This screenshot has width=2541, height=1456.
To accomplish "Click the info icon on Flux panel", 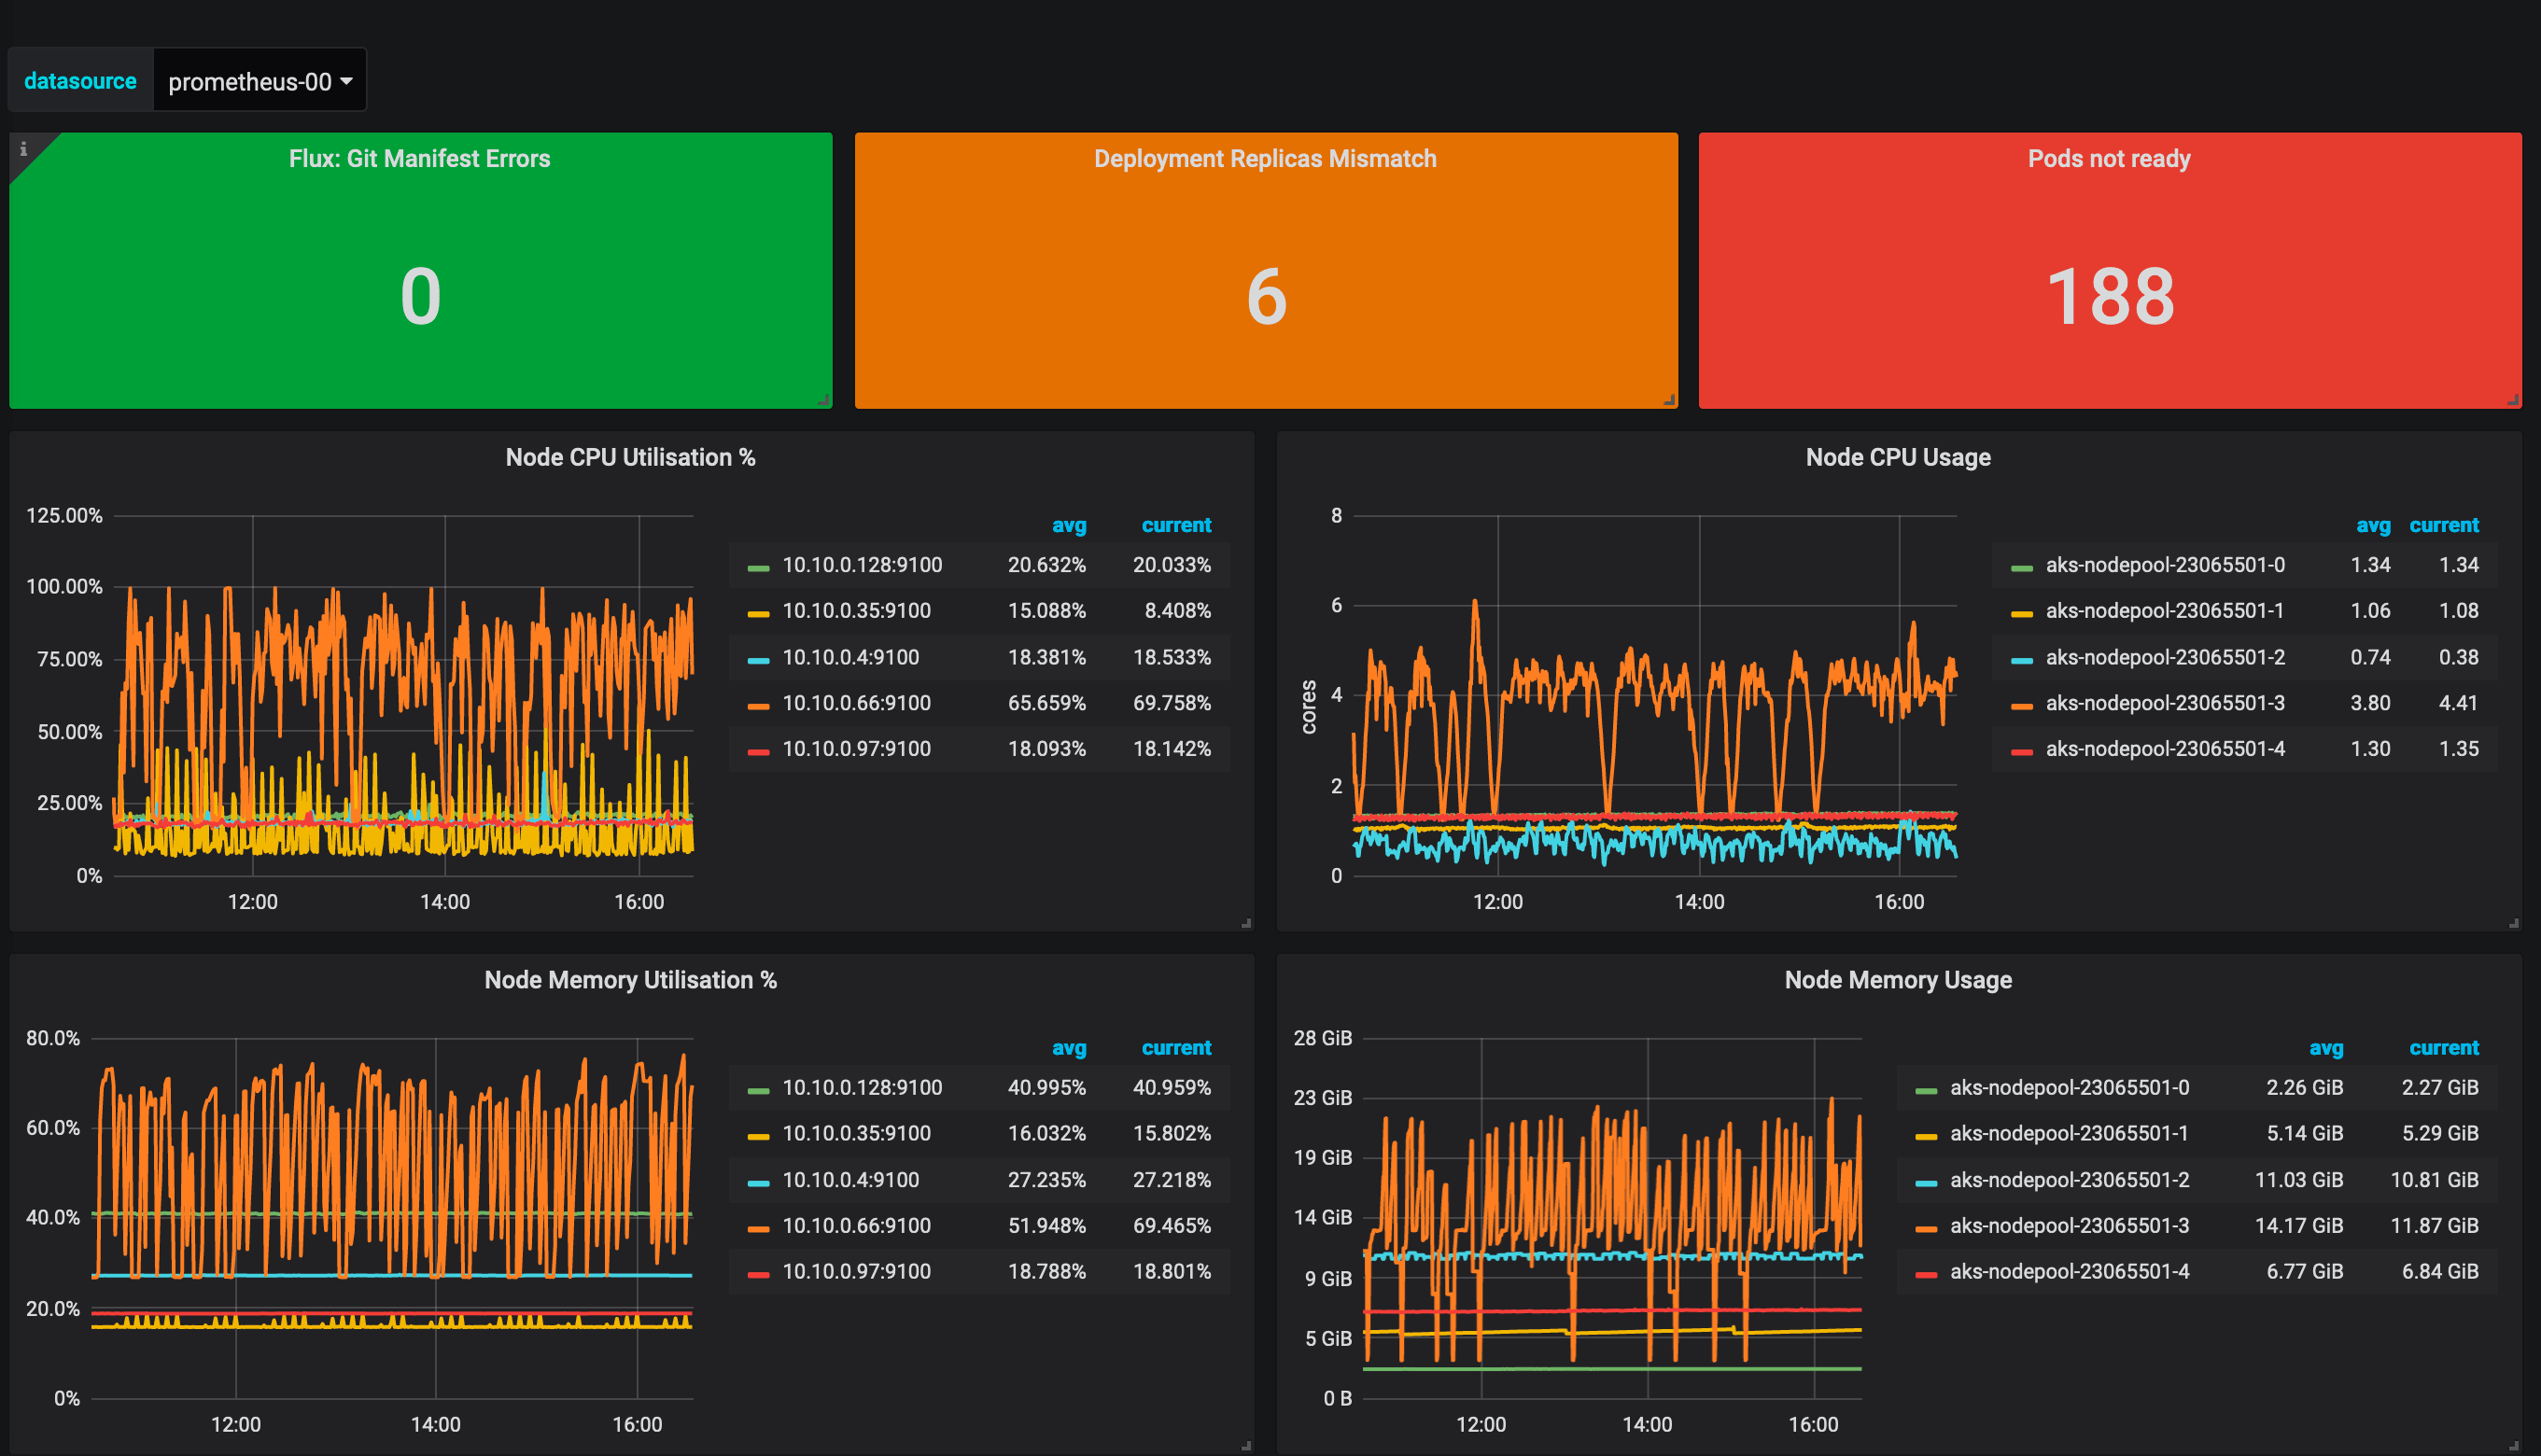I will point(23,149).
